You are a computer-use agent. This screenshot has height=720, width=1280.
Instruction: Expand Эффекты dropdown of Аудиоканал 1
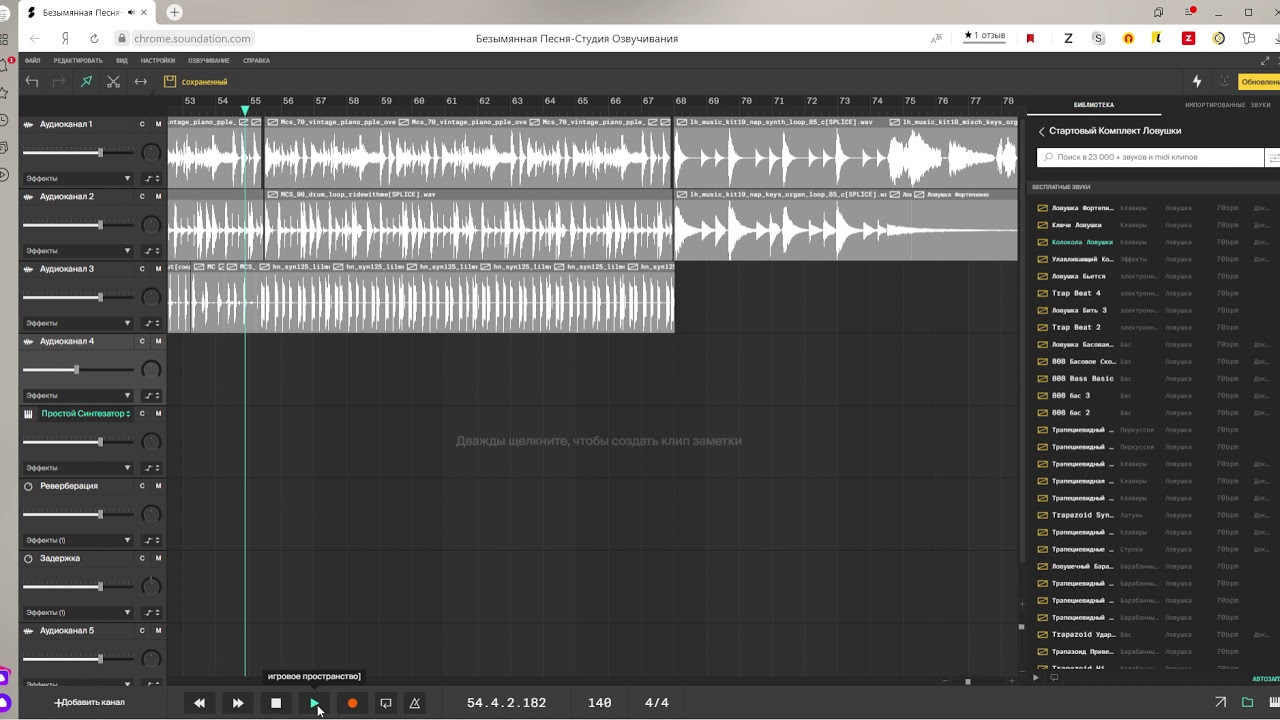[x=78, y=179]
